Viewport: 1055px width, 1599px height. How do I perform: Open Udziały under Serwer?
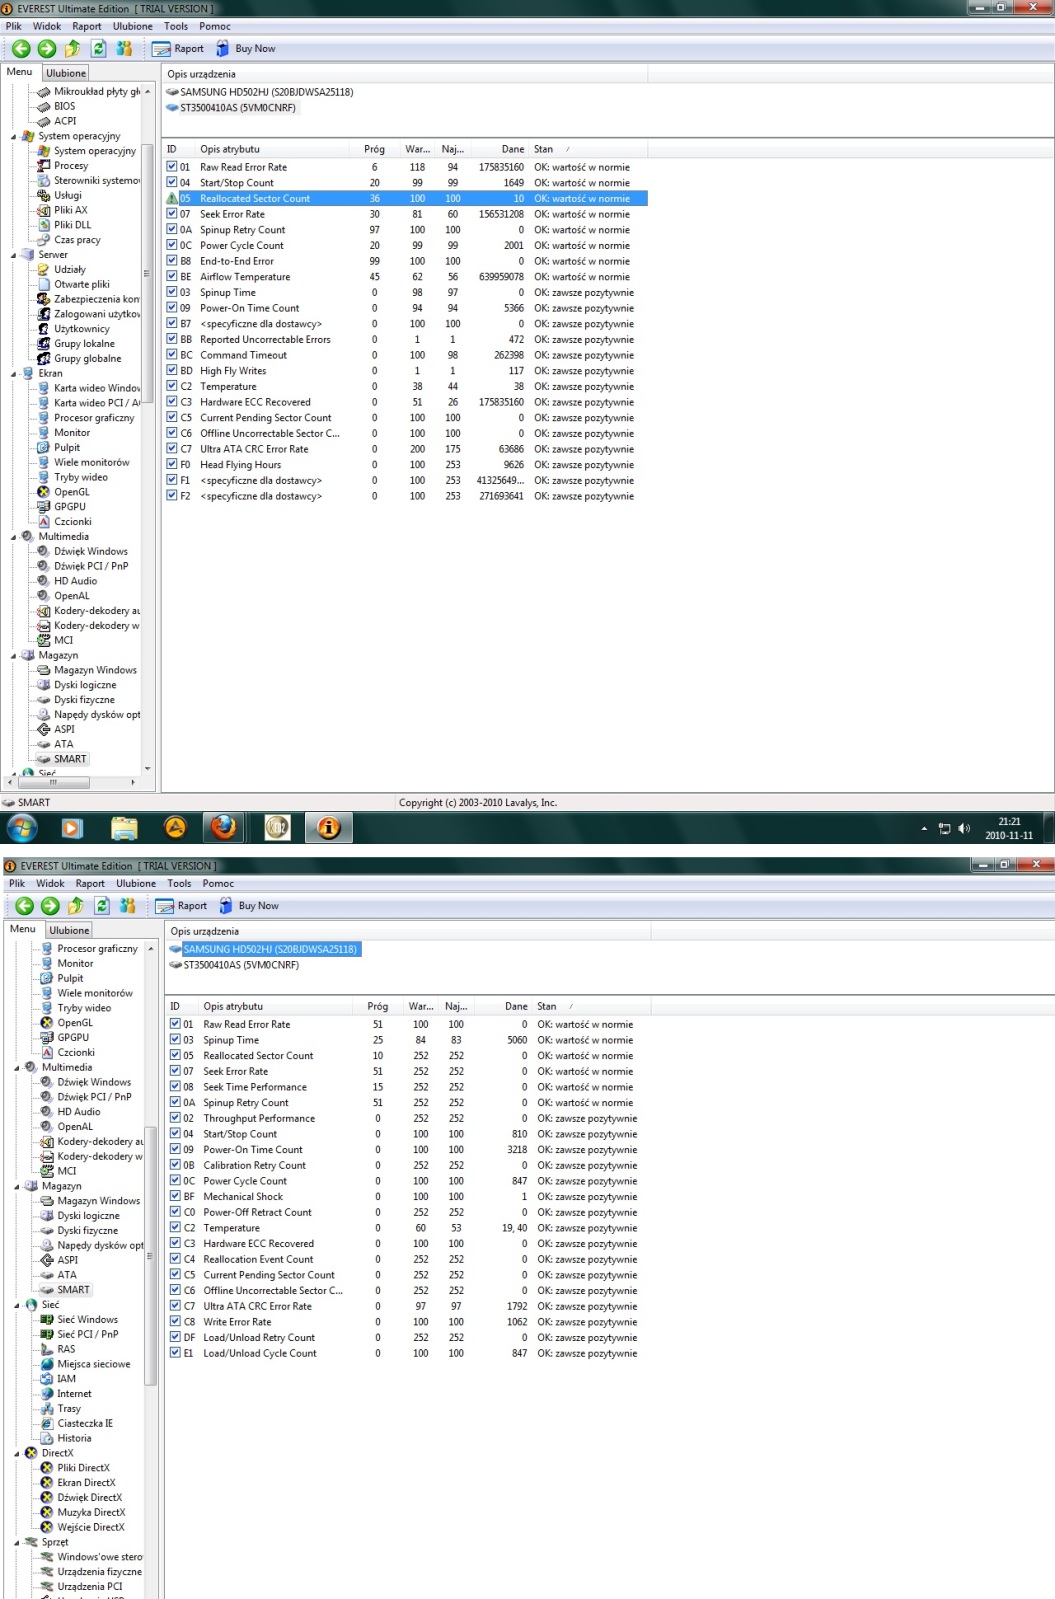pyautogui.click(x=70, y=269)
